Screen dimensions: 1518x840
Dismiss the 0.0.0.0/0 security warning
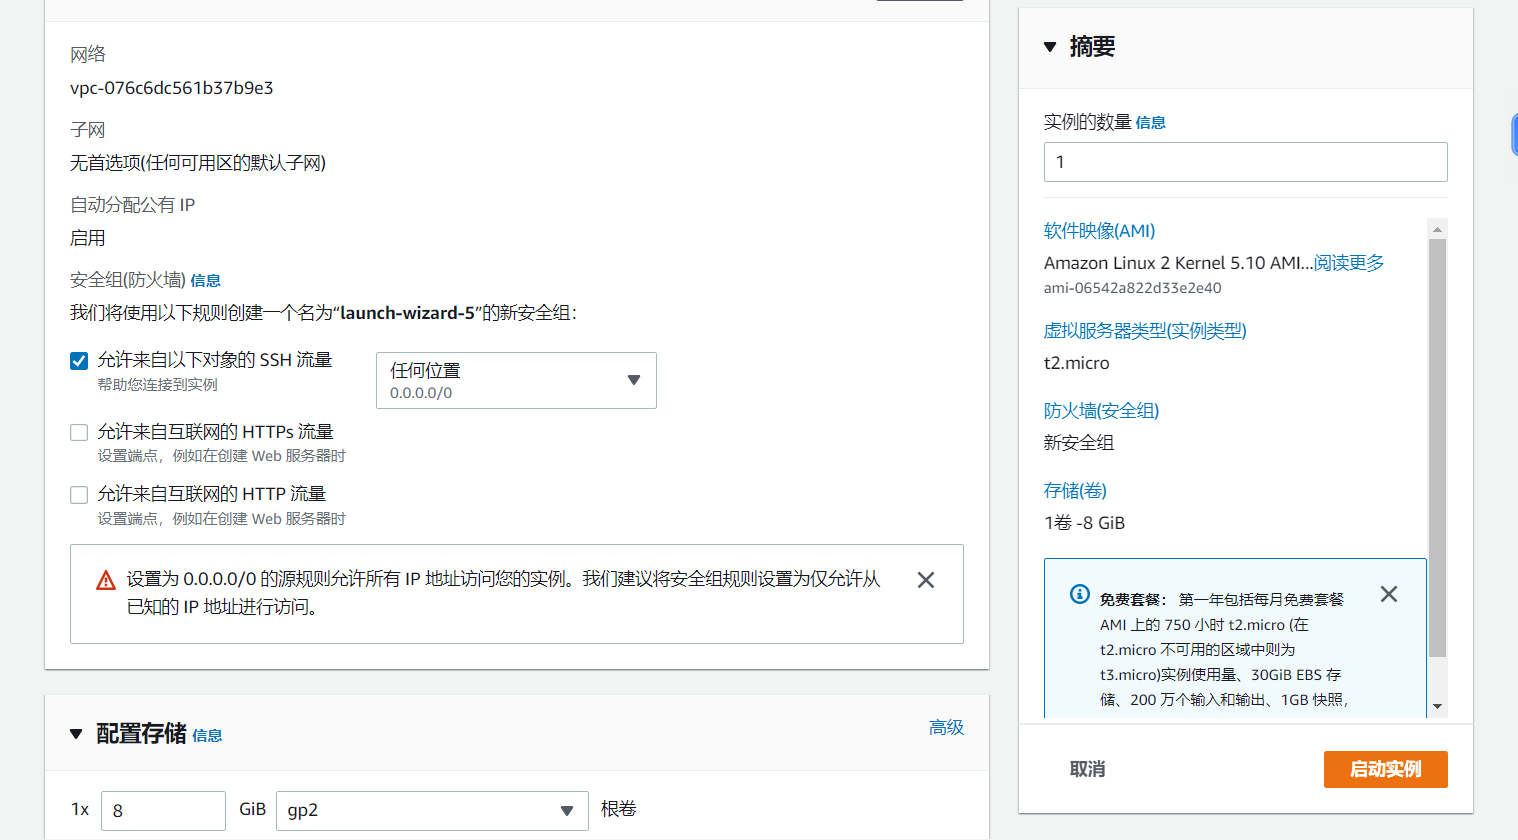pos(925,579)
